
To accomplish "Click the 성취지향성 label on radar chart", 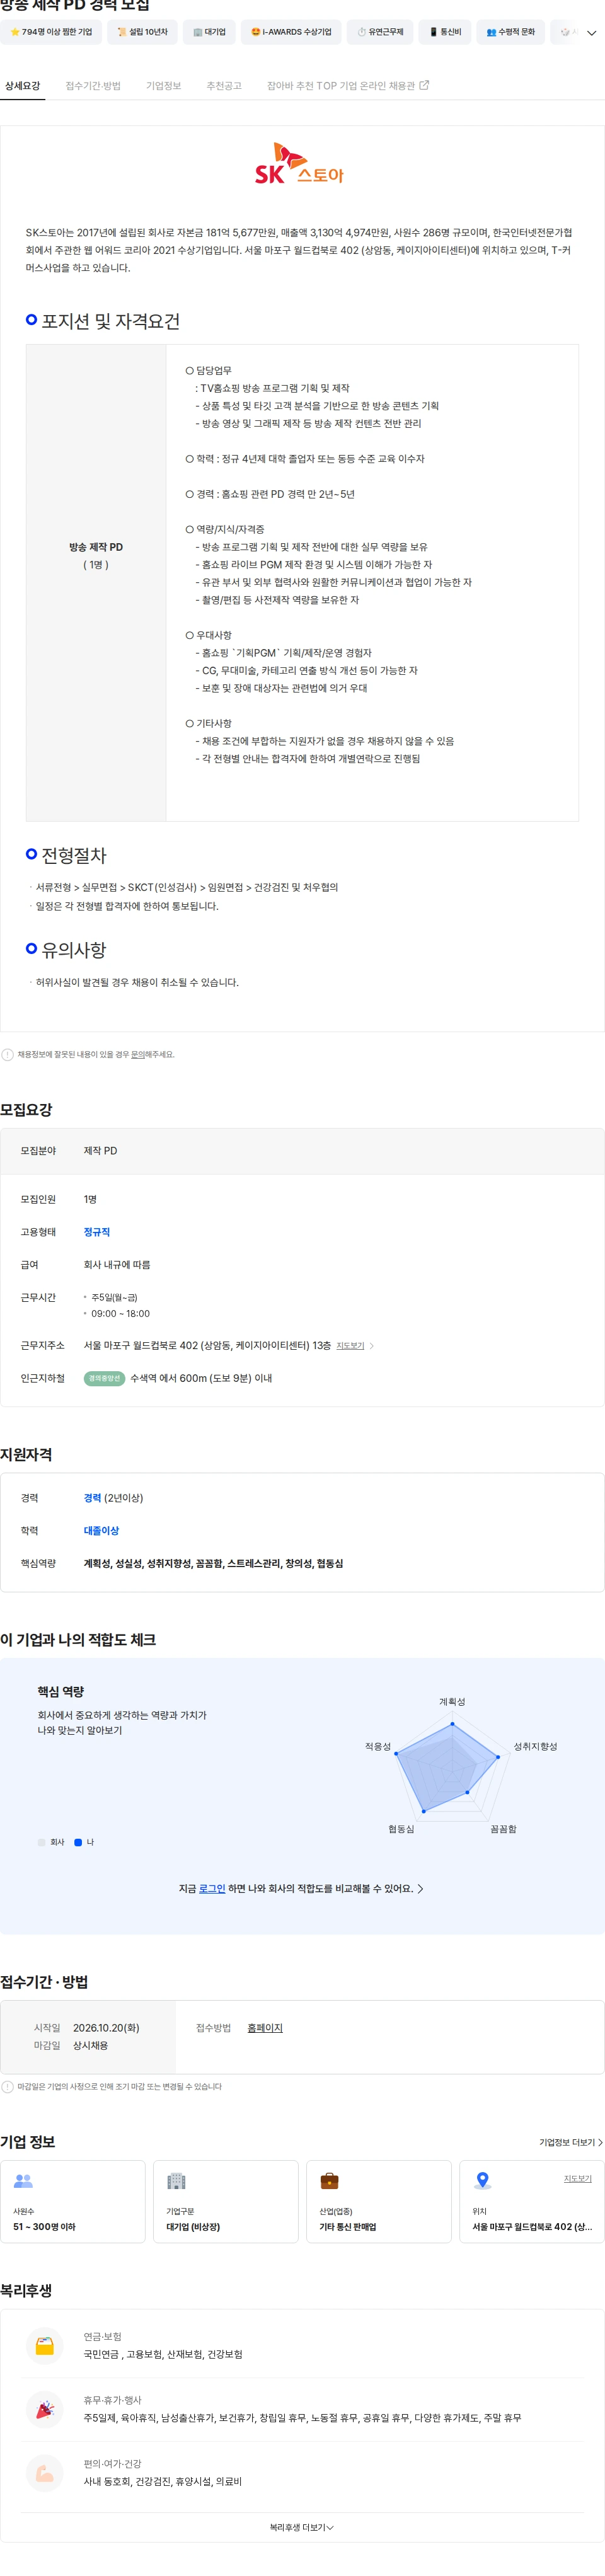I will (535, 1747).
